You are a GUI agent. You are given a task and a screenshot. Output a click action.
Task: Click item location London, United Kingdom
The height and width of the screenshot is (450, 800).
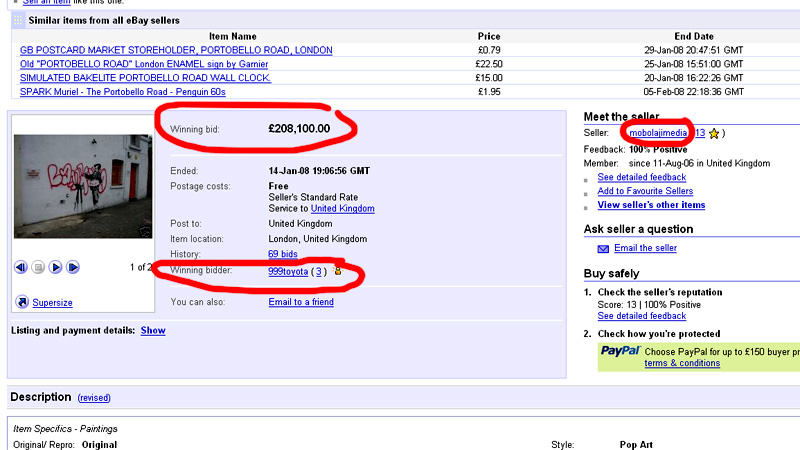click(x=318, y=239)
